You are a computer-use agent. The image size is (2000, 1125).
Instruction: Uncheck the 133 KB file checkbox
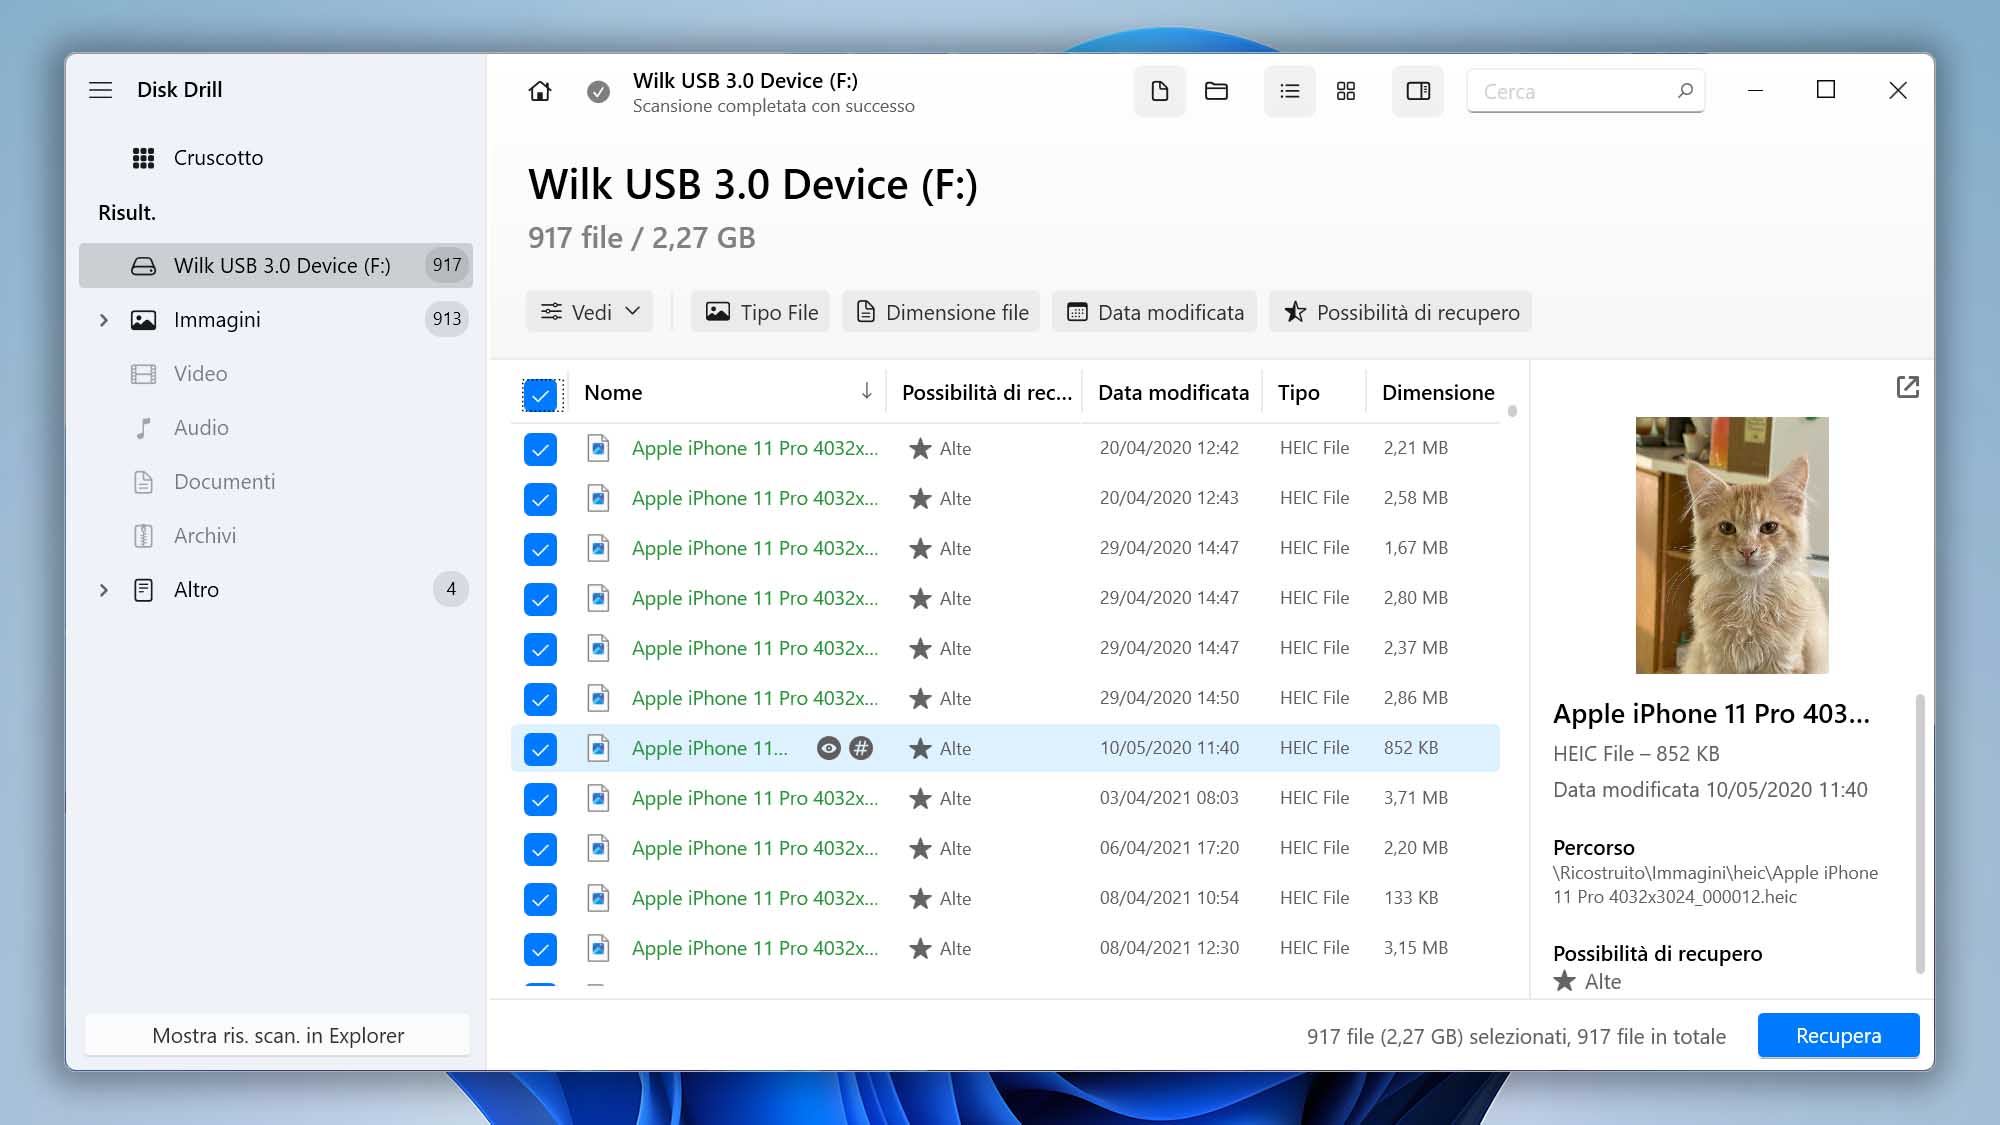[540, 899]
